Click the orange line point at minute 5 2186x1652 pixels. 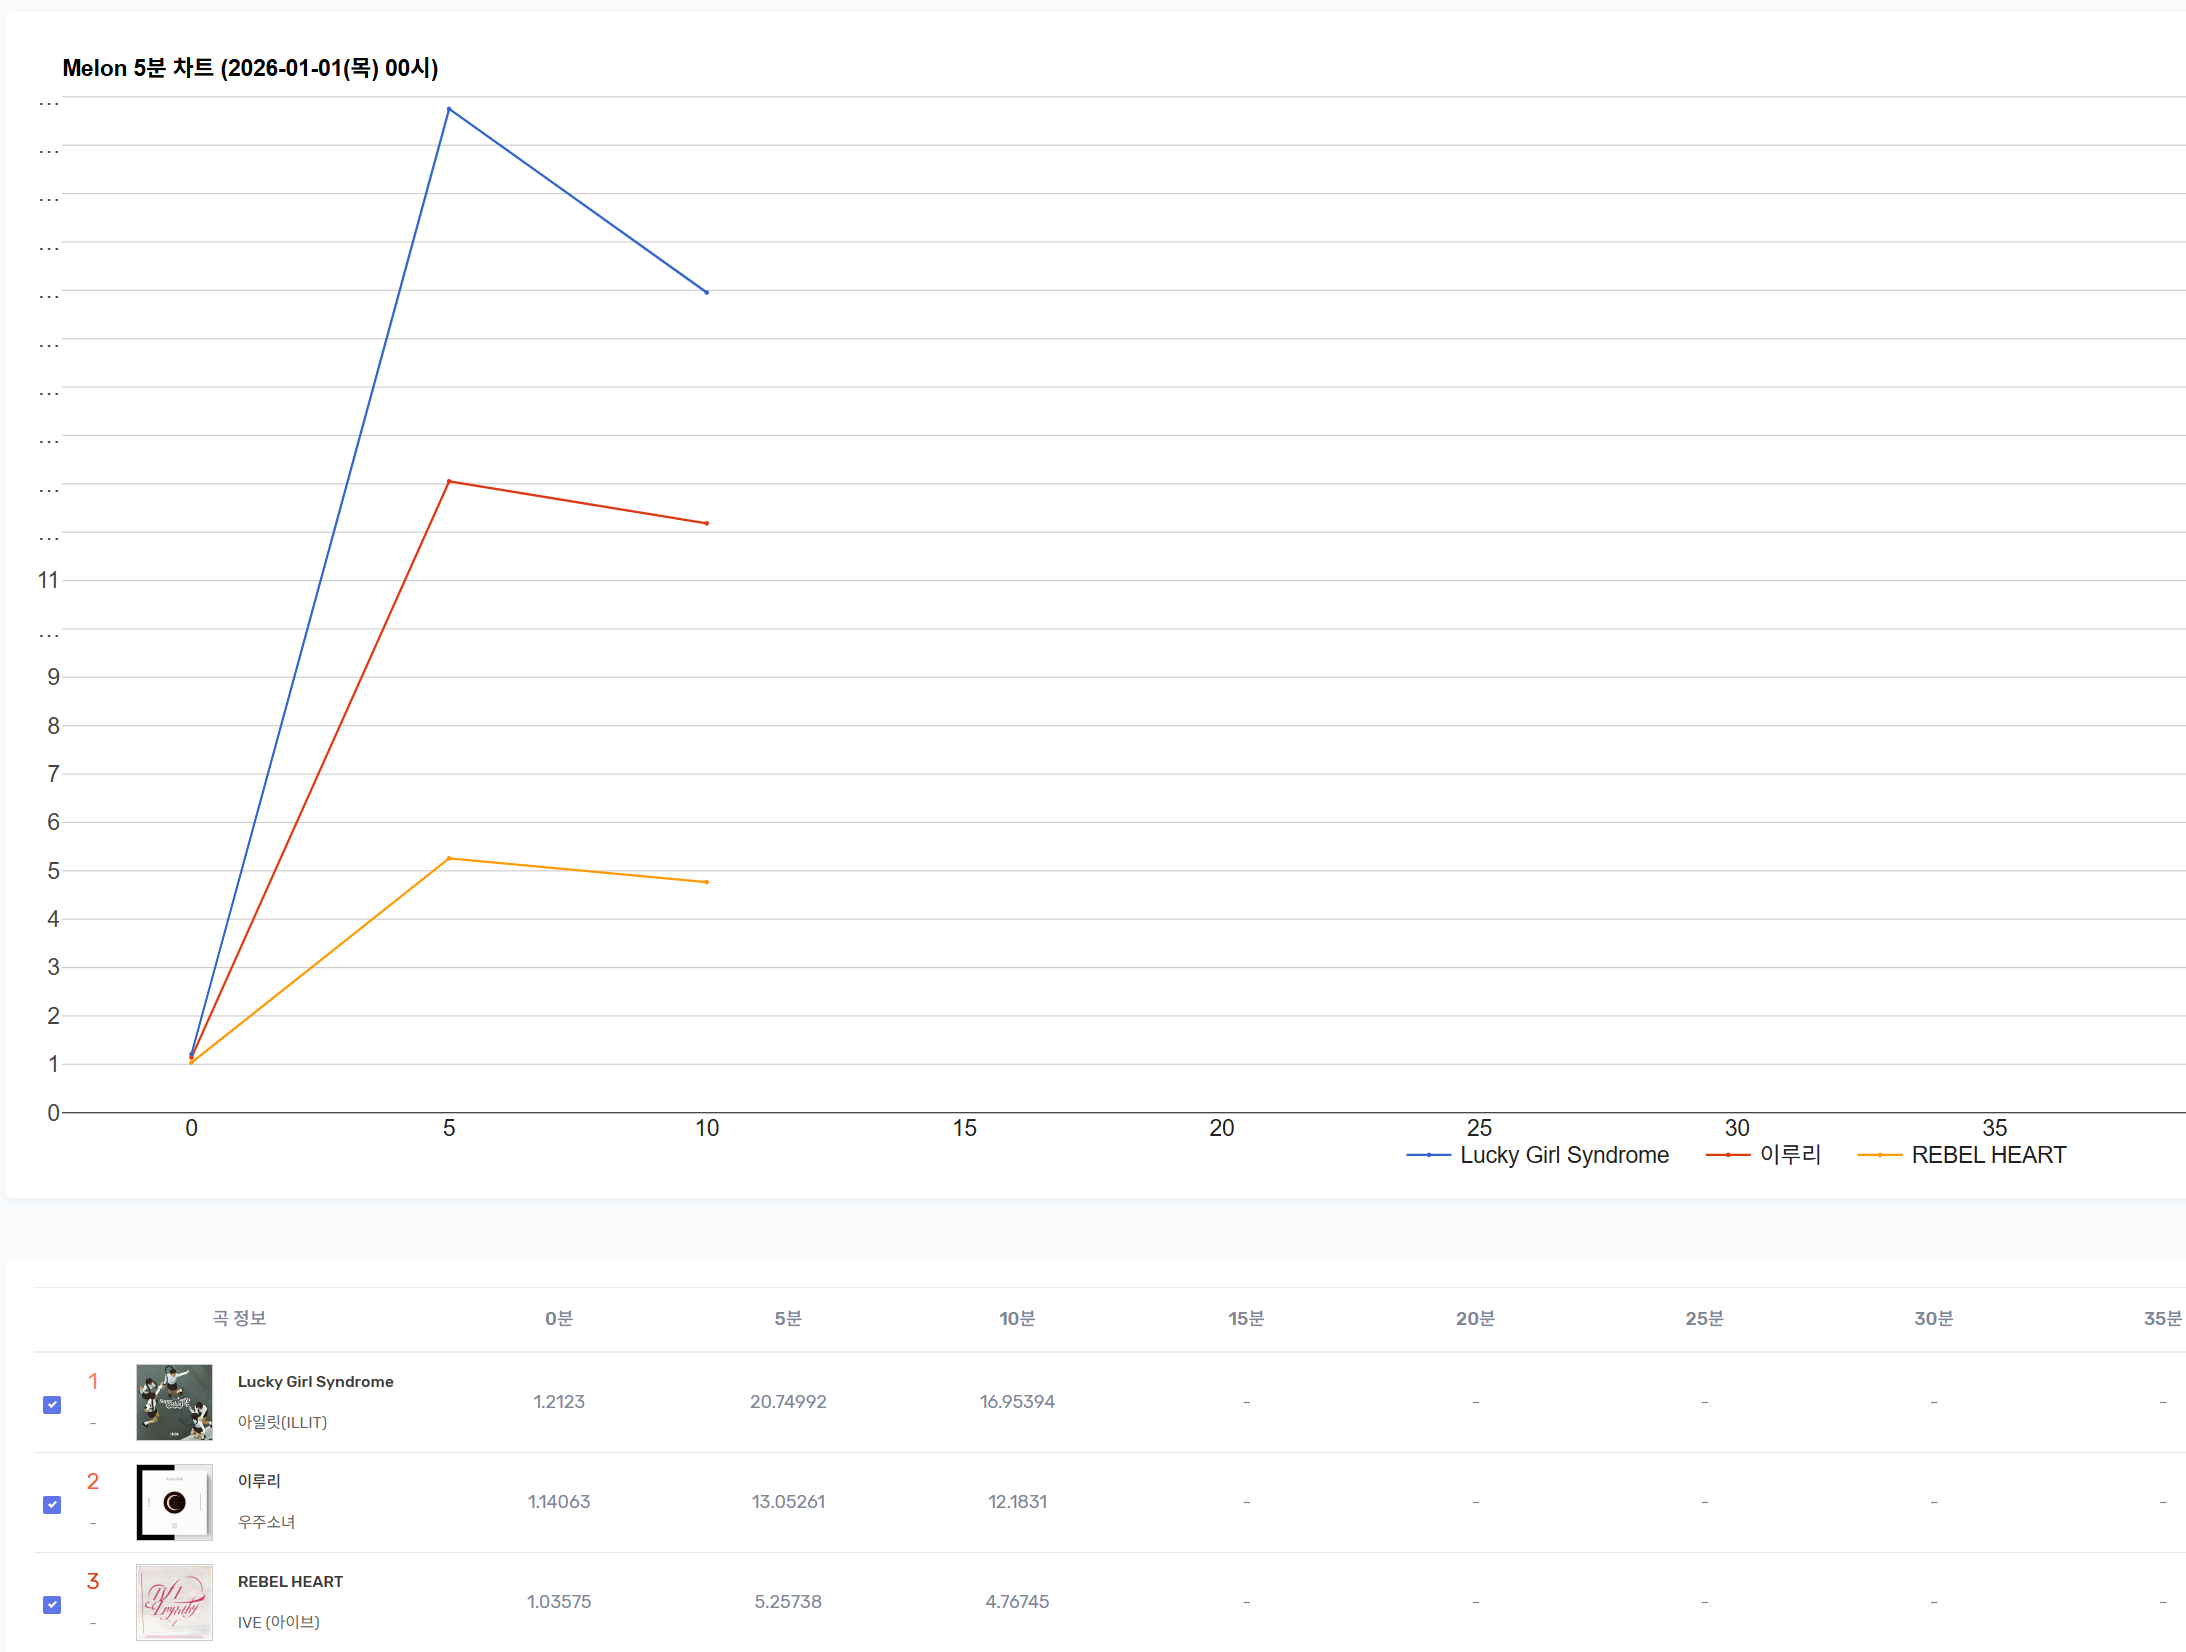[x=449, y=858]
